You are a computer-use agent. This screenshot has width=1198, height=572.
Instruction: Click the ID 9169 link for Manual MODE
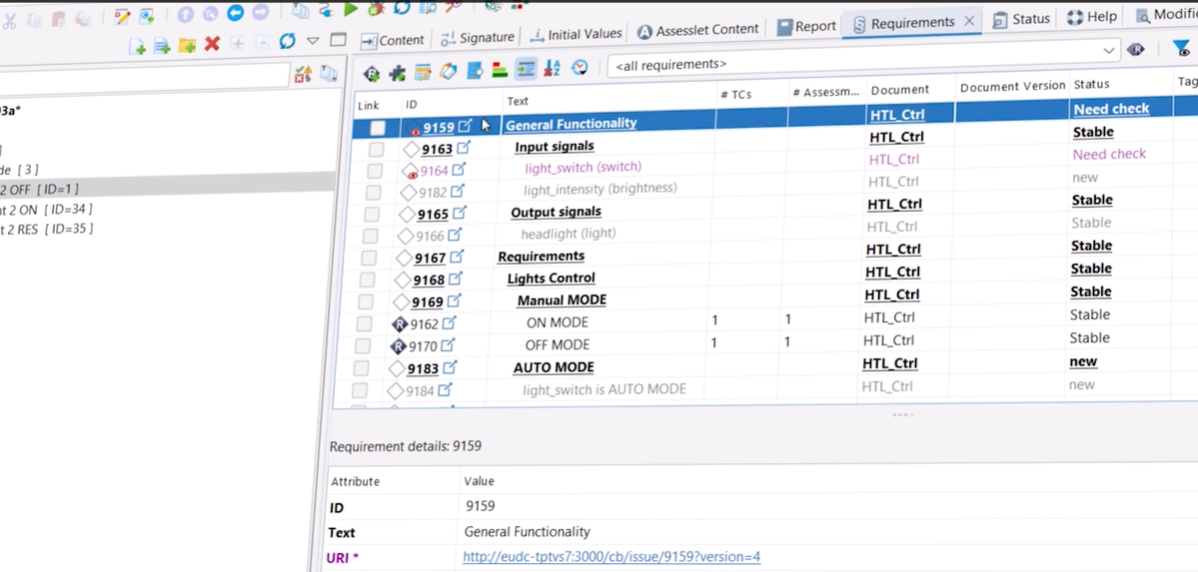click(427, 302)
